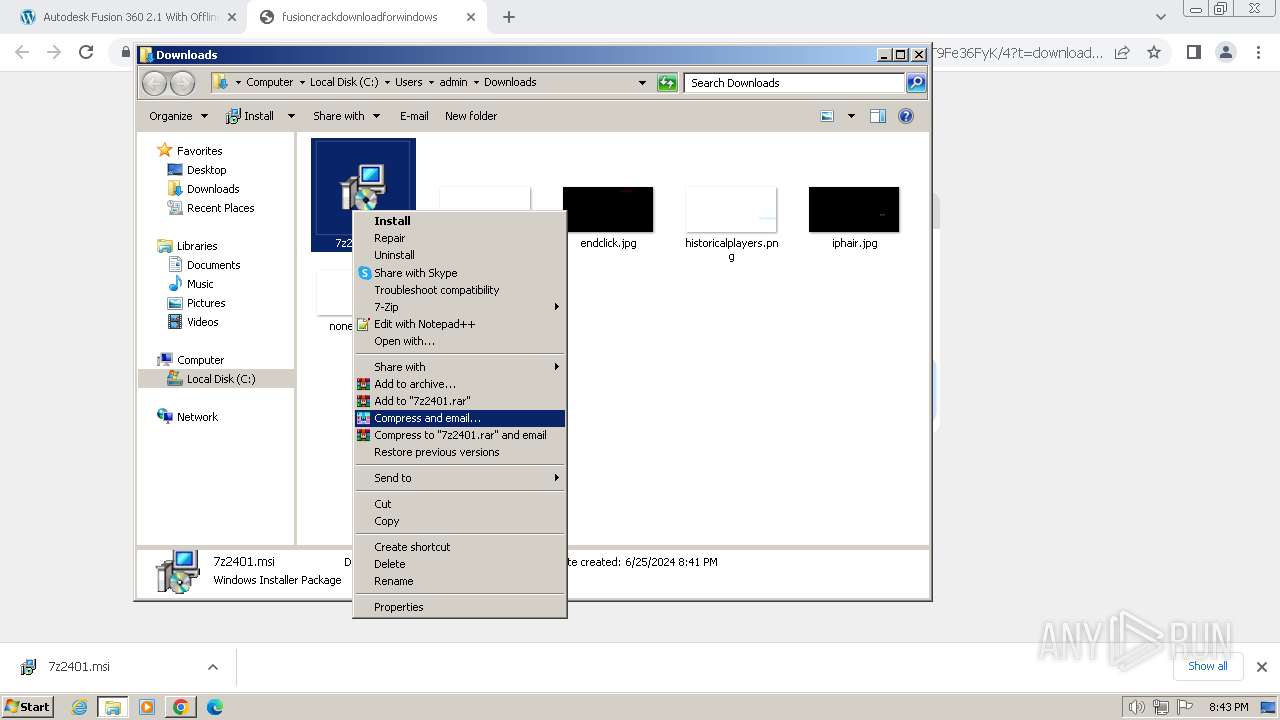Select Favorites in navigation pane
Viewport: 1280px width, 720px height.
199,151
